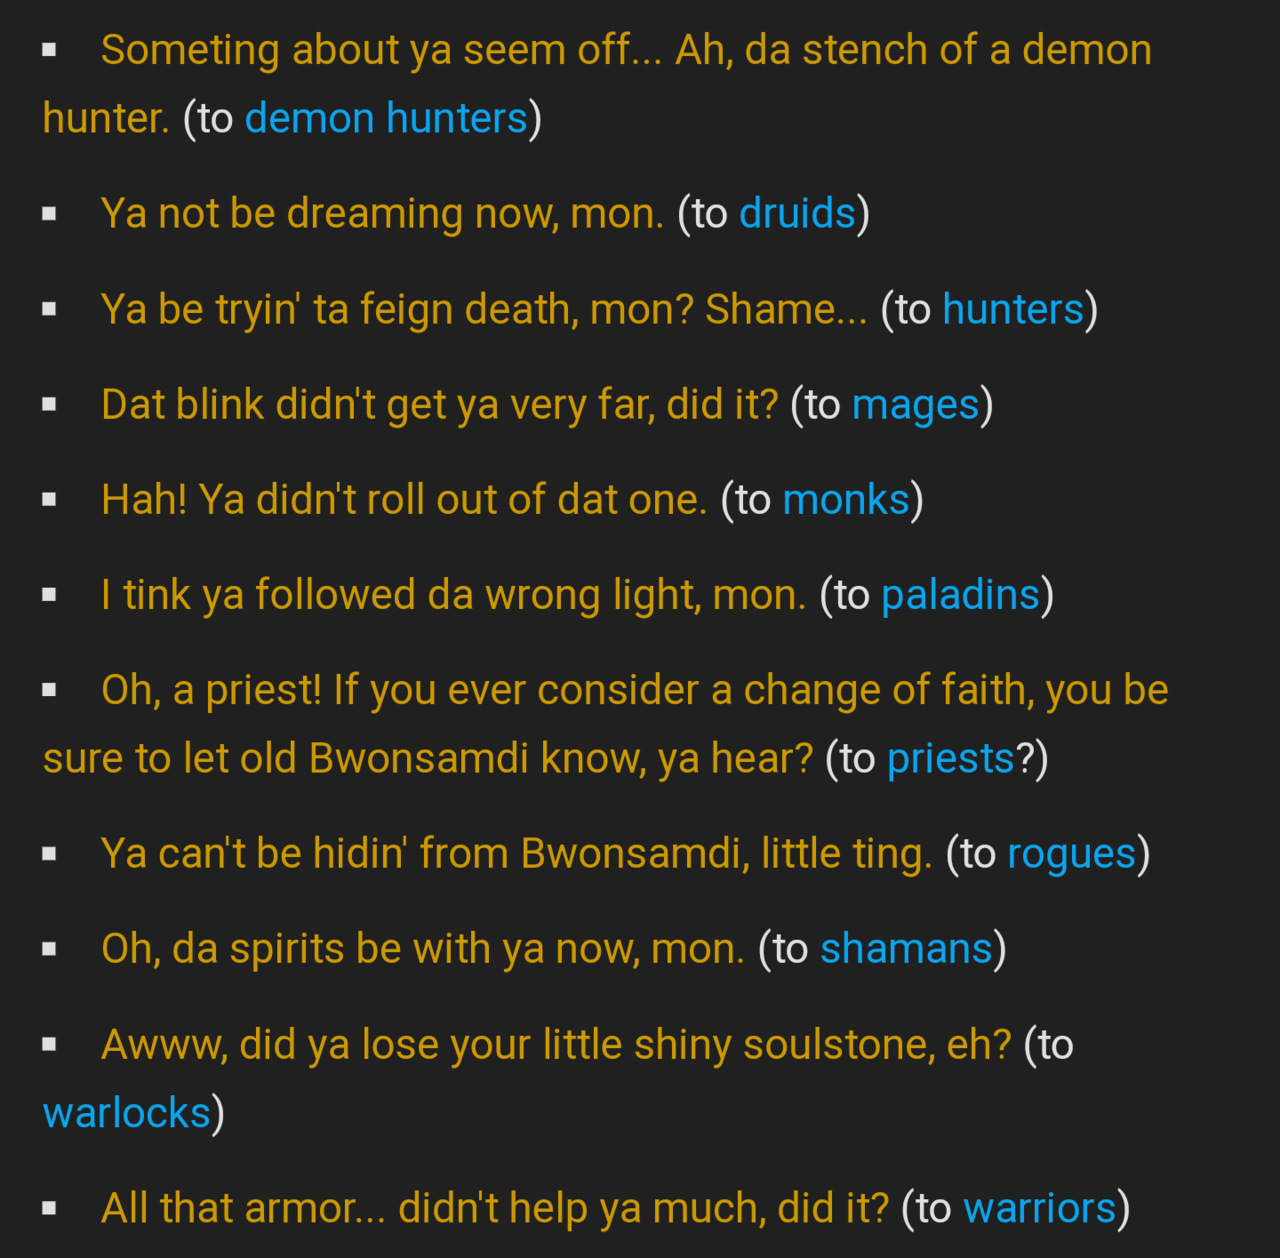Follow the mages link
The height and width of the screenshot is (1258, 1280).
tap(915, 405)
